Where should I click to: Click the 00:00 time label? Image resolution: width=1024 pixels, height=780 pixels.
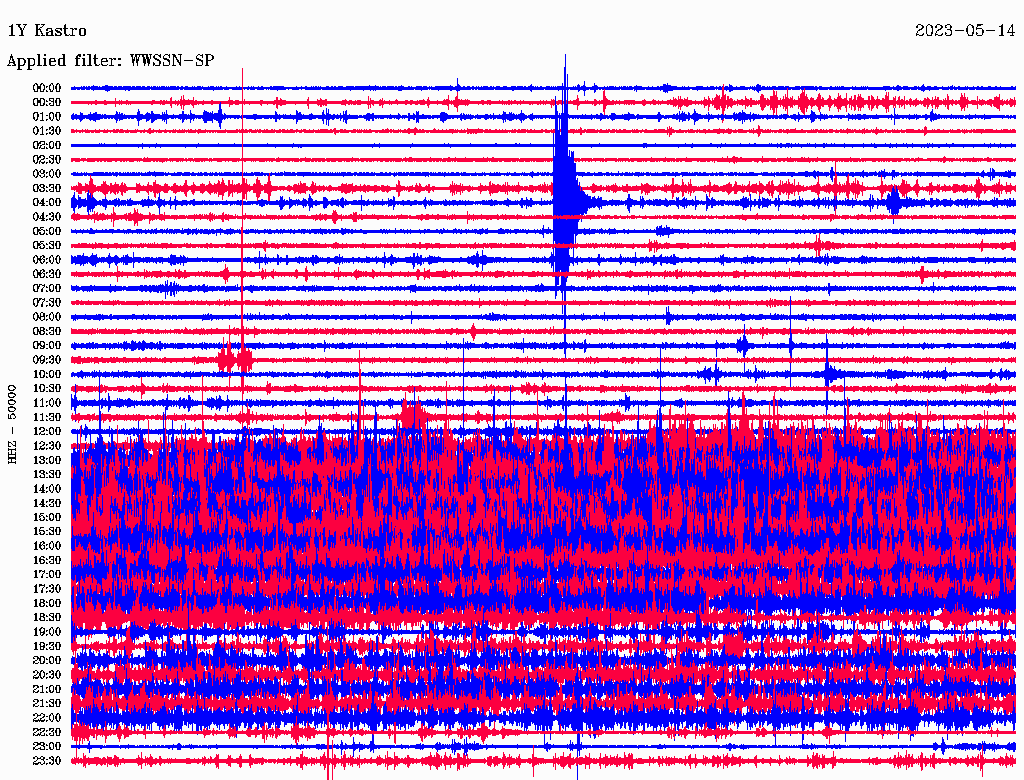47,88
